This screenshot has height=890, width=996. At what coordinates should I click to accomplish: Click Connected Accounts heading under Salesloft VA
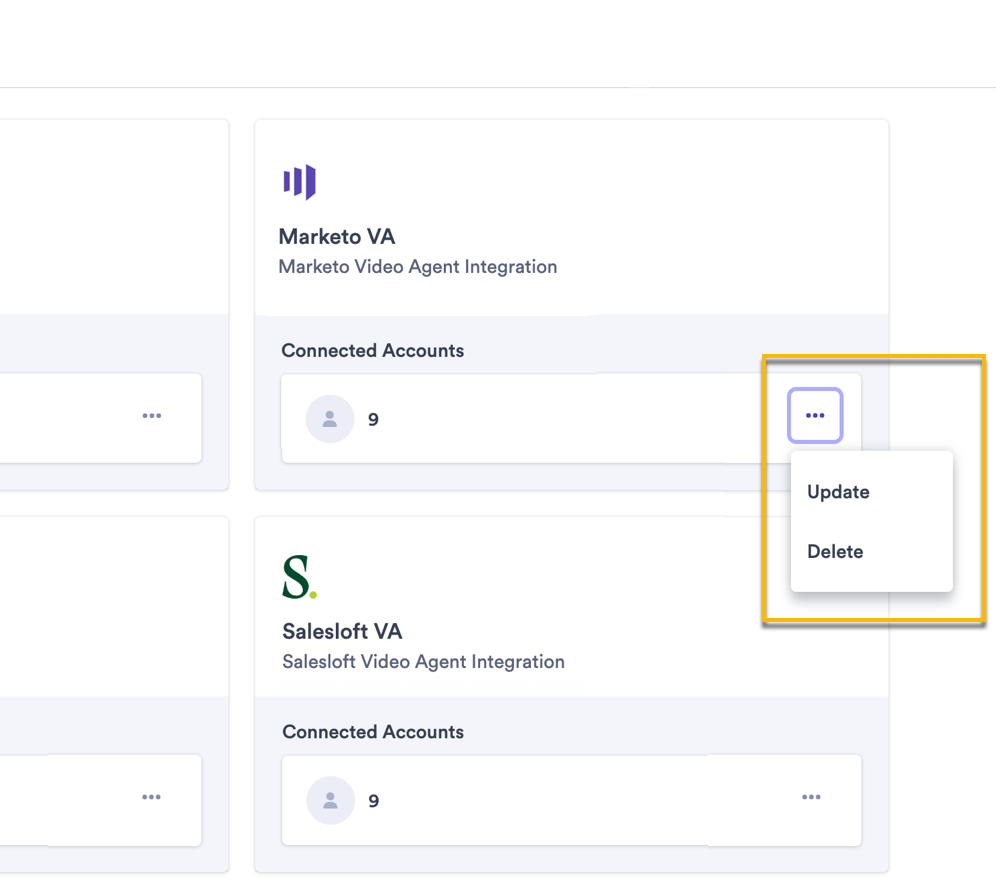(373, 732)
